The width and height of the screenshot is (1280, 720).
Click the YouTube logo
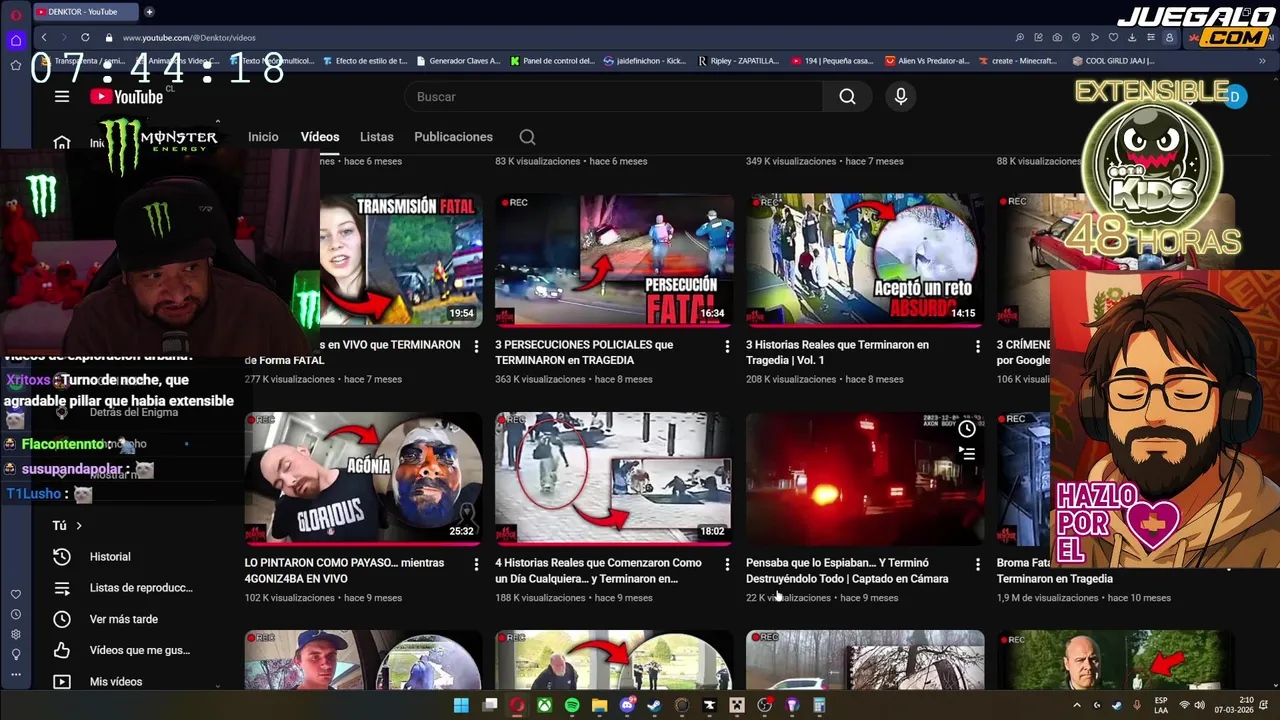pos(127,97)
